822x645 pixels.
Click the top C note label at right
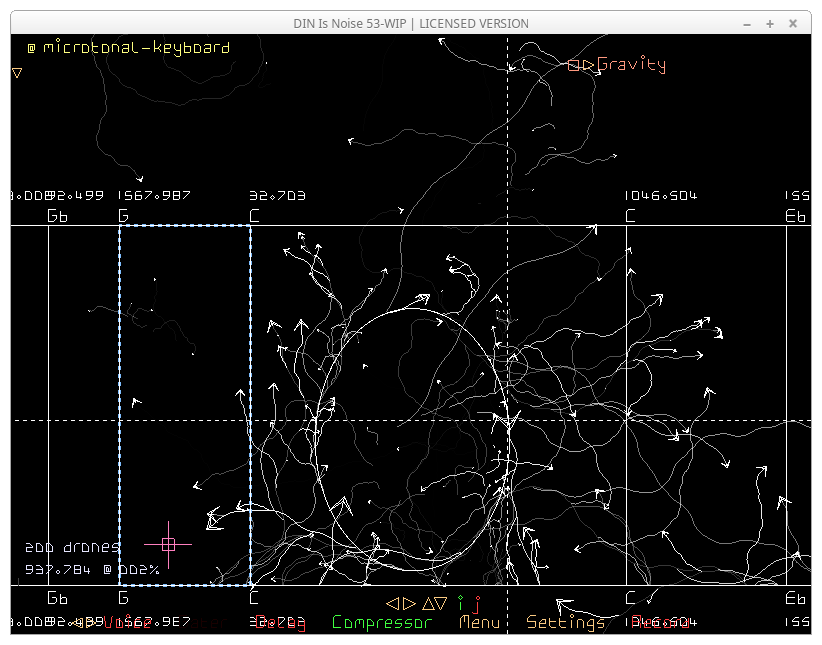(x=630, y=216)
